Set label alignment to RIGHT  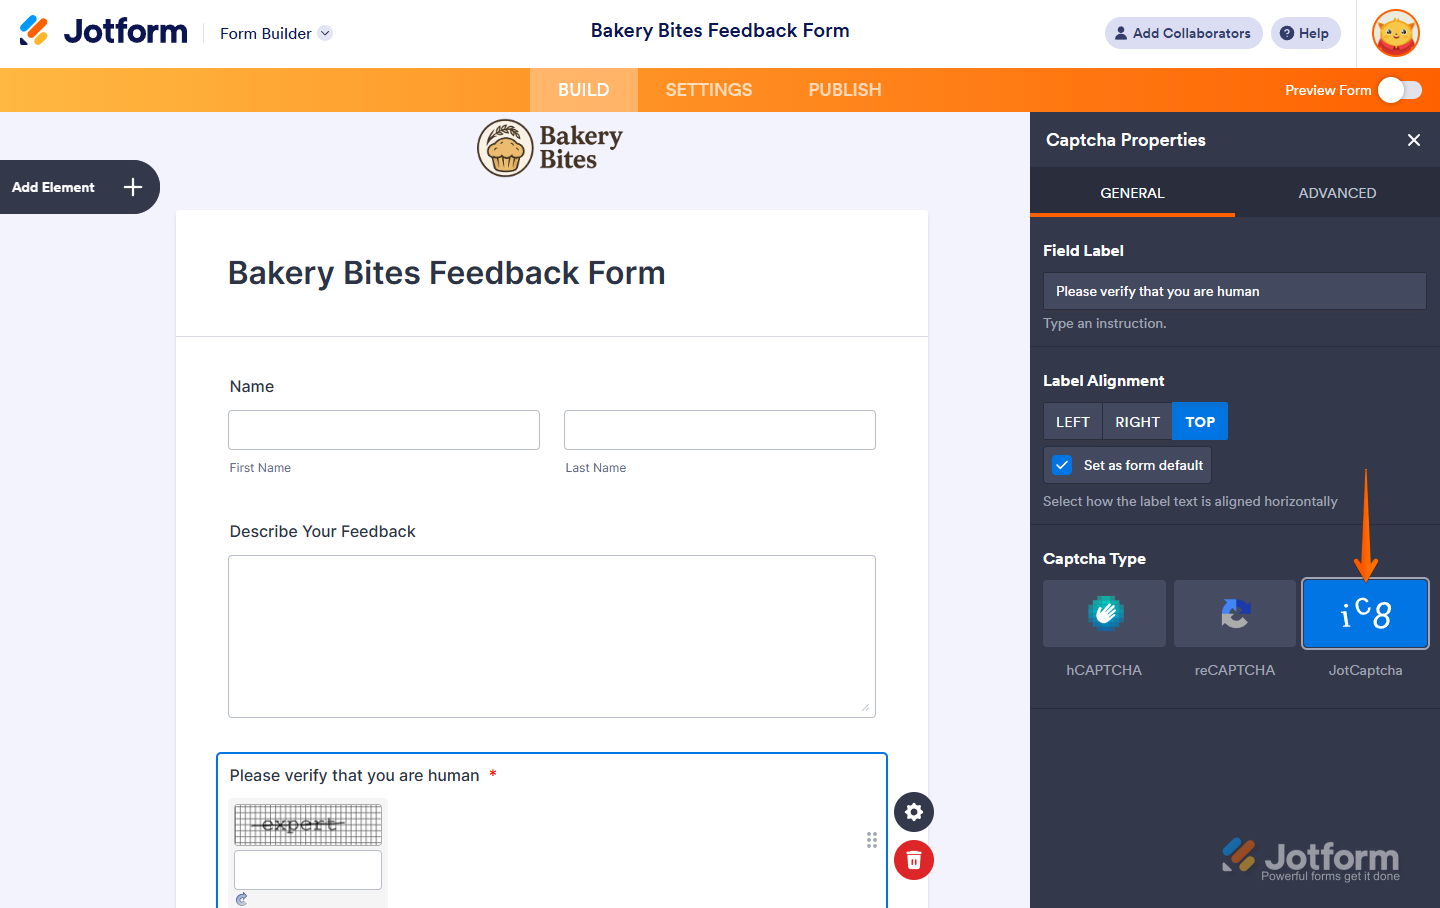click(x=1137, y=422)
